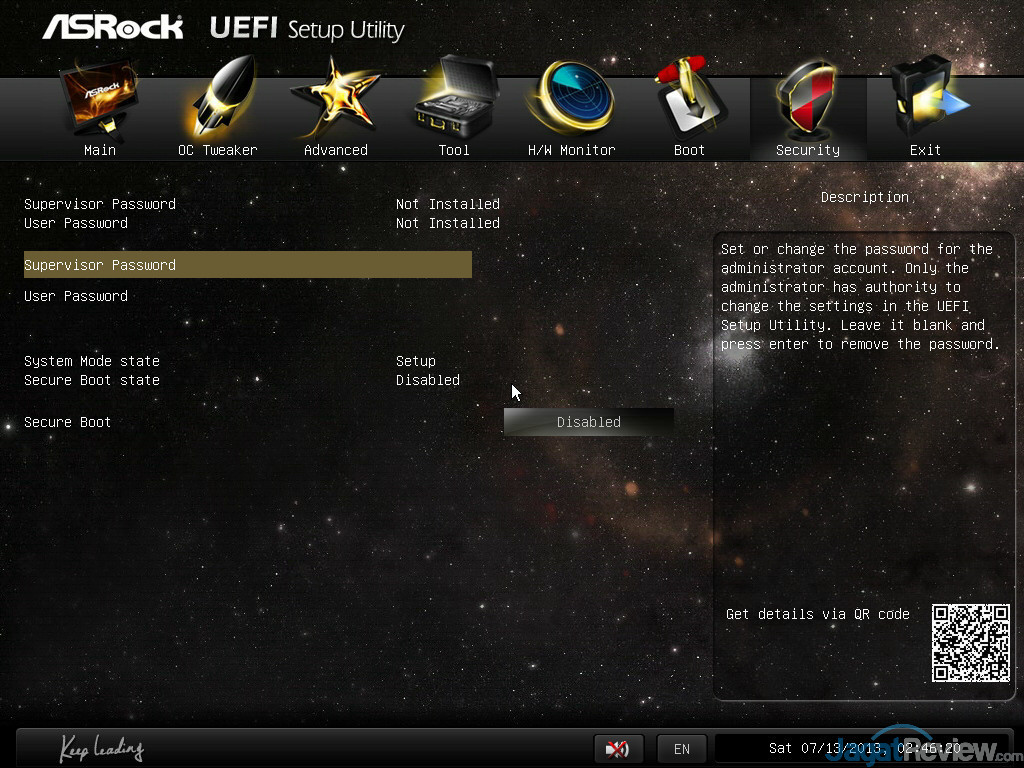
Task: Open the Main monitor icon
Action: click(99, 100)
